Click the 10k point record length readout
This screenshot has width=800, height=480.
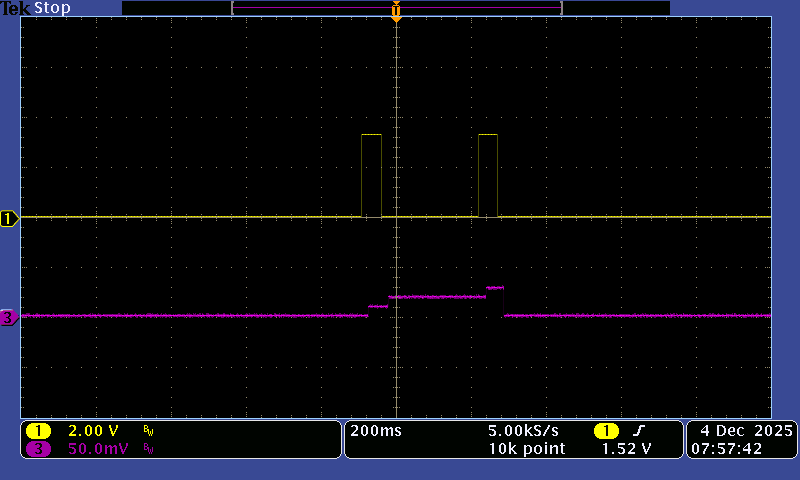(x=526, y=449)
